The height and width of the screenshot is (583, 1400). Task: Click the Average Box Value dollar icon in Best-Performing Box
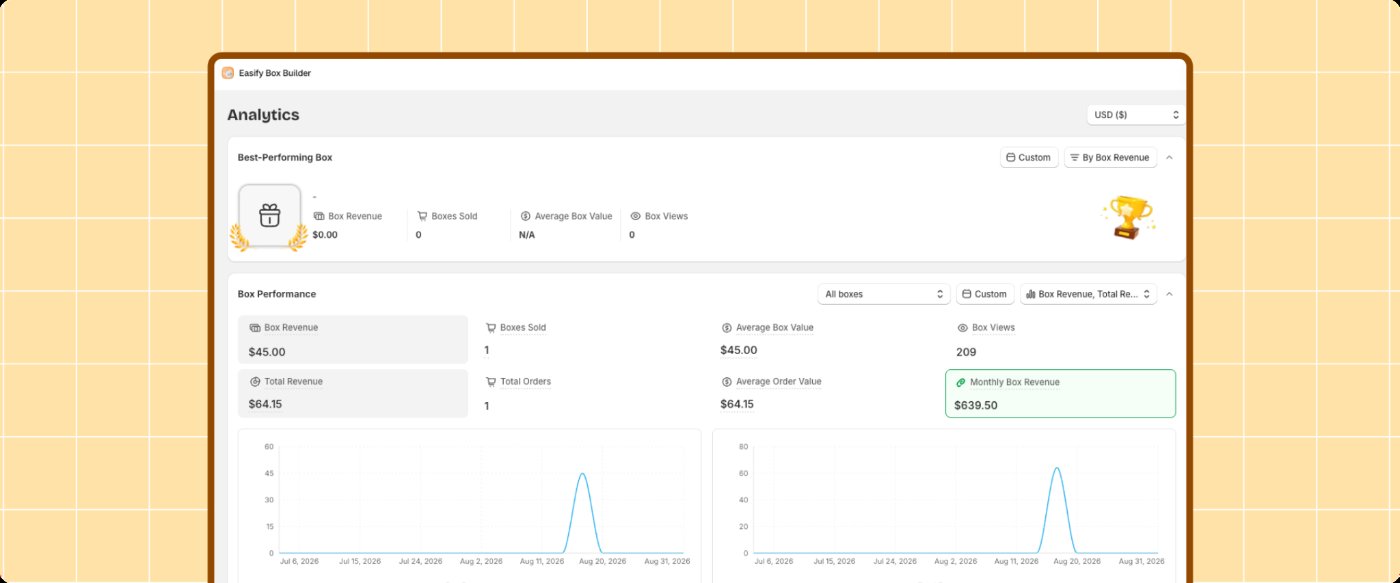pyautogui.click(x=526, y=216)
